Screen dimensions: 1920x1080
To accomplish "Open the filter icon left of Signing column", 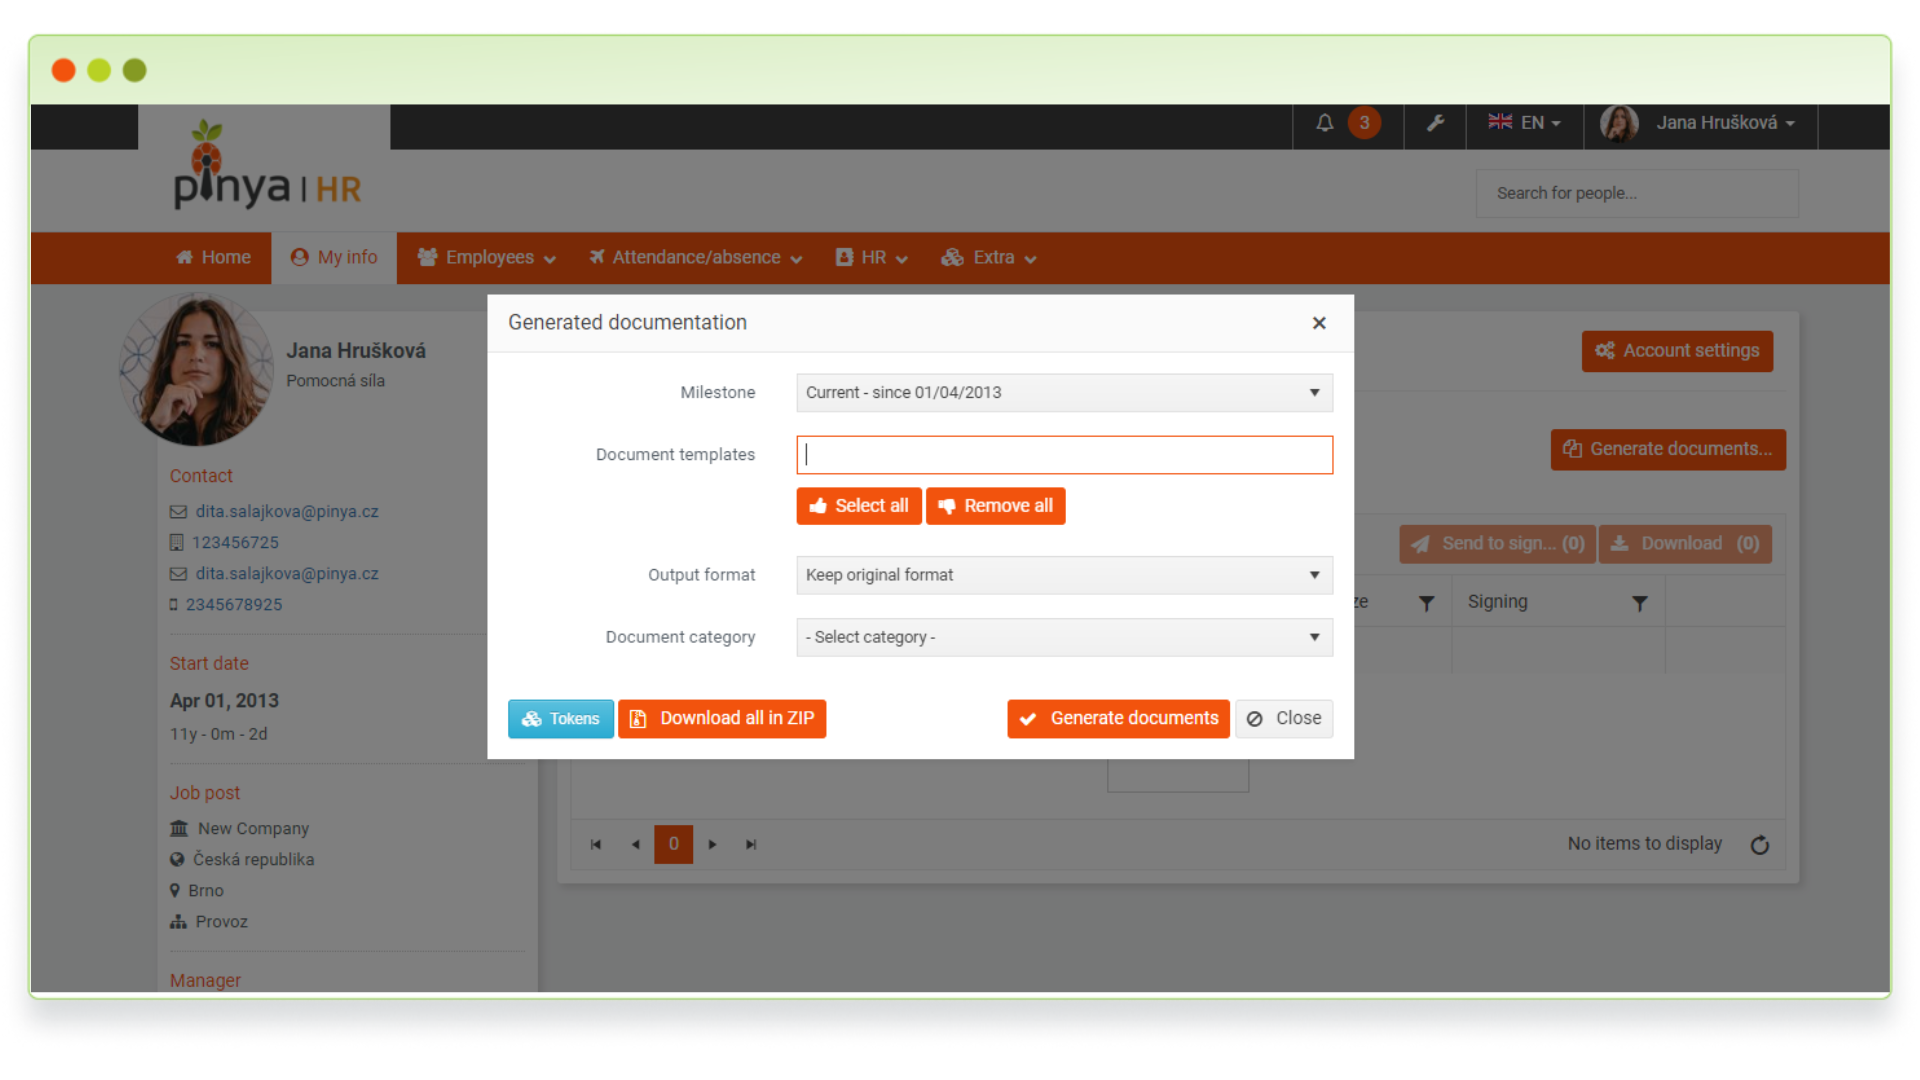I will (1427, 603).
